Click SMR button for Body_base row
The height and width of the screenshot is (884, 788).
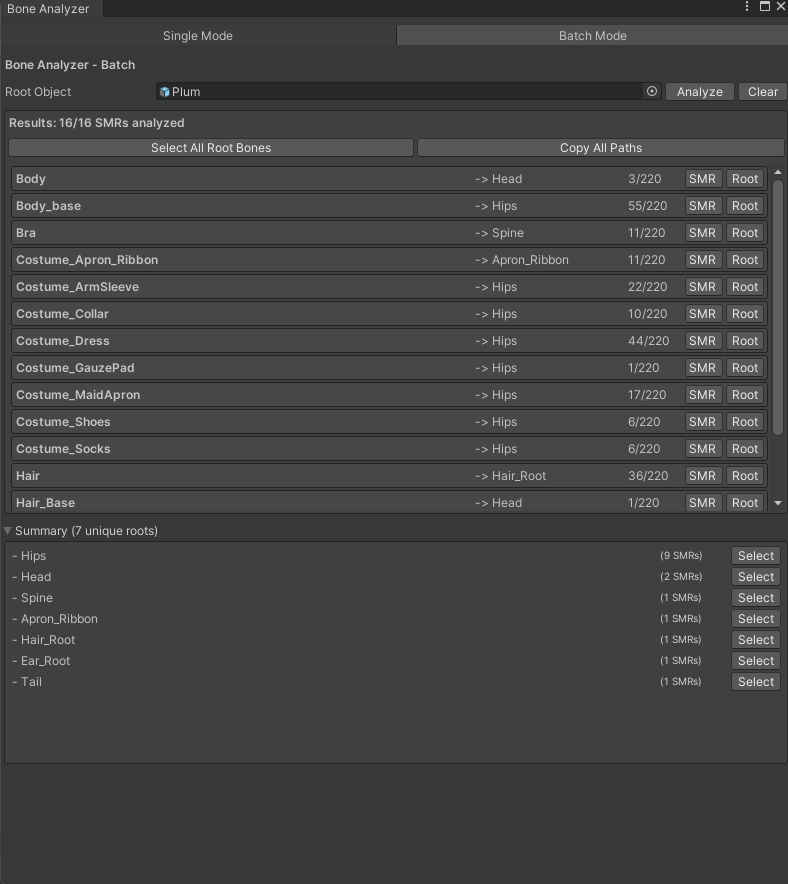point(702,206)
